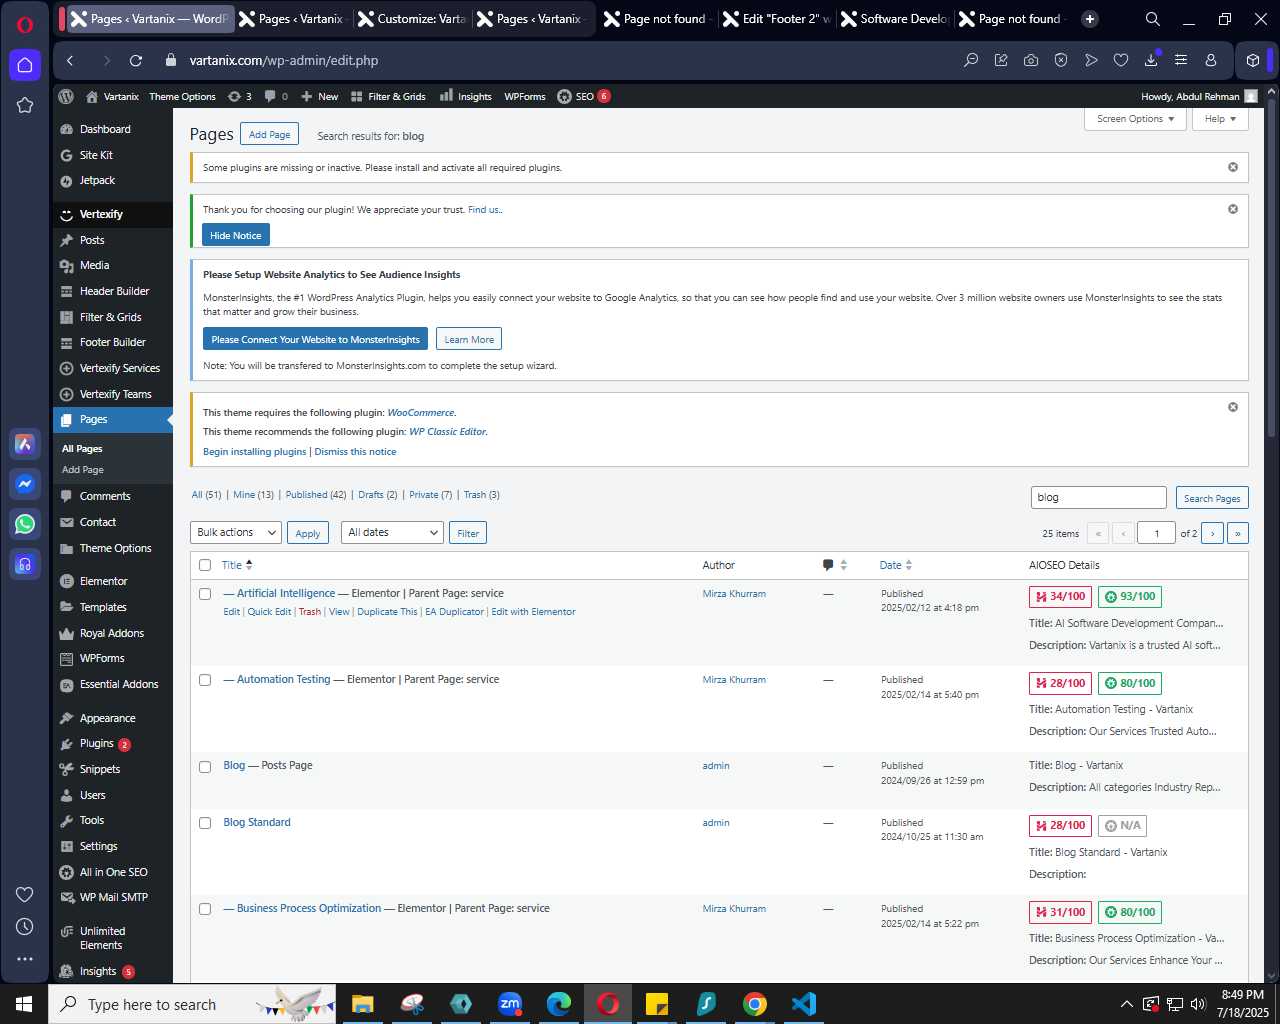
Task: Open Google Chrome from taskbar
Action: (x=755, y=1004)
